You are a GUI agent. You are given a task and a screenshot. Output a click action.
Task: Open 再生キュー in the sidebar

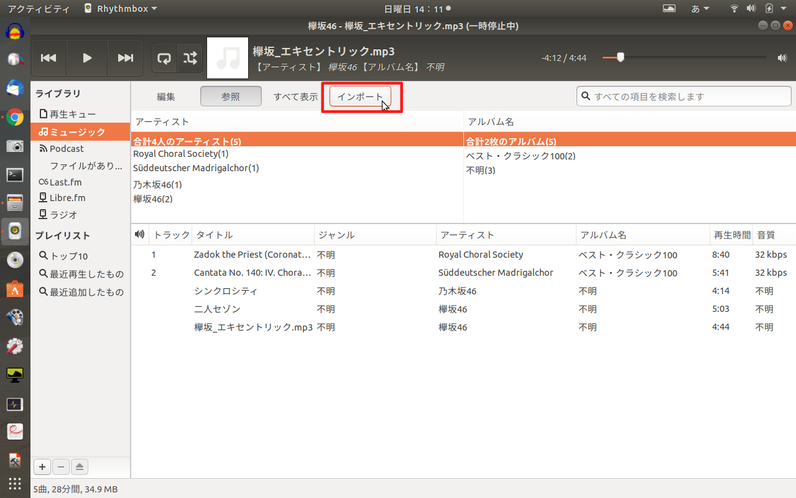coord(80,114)
